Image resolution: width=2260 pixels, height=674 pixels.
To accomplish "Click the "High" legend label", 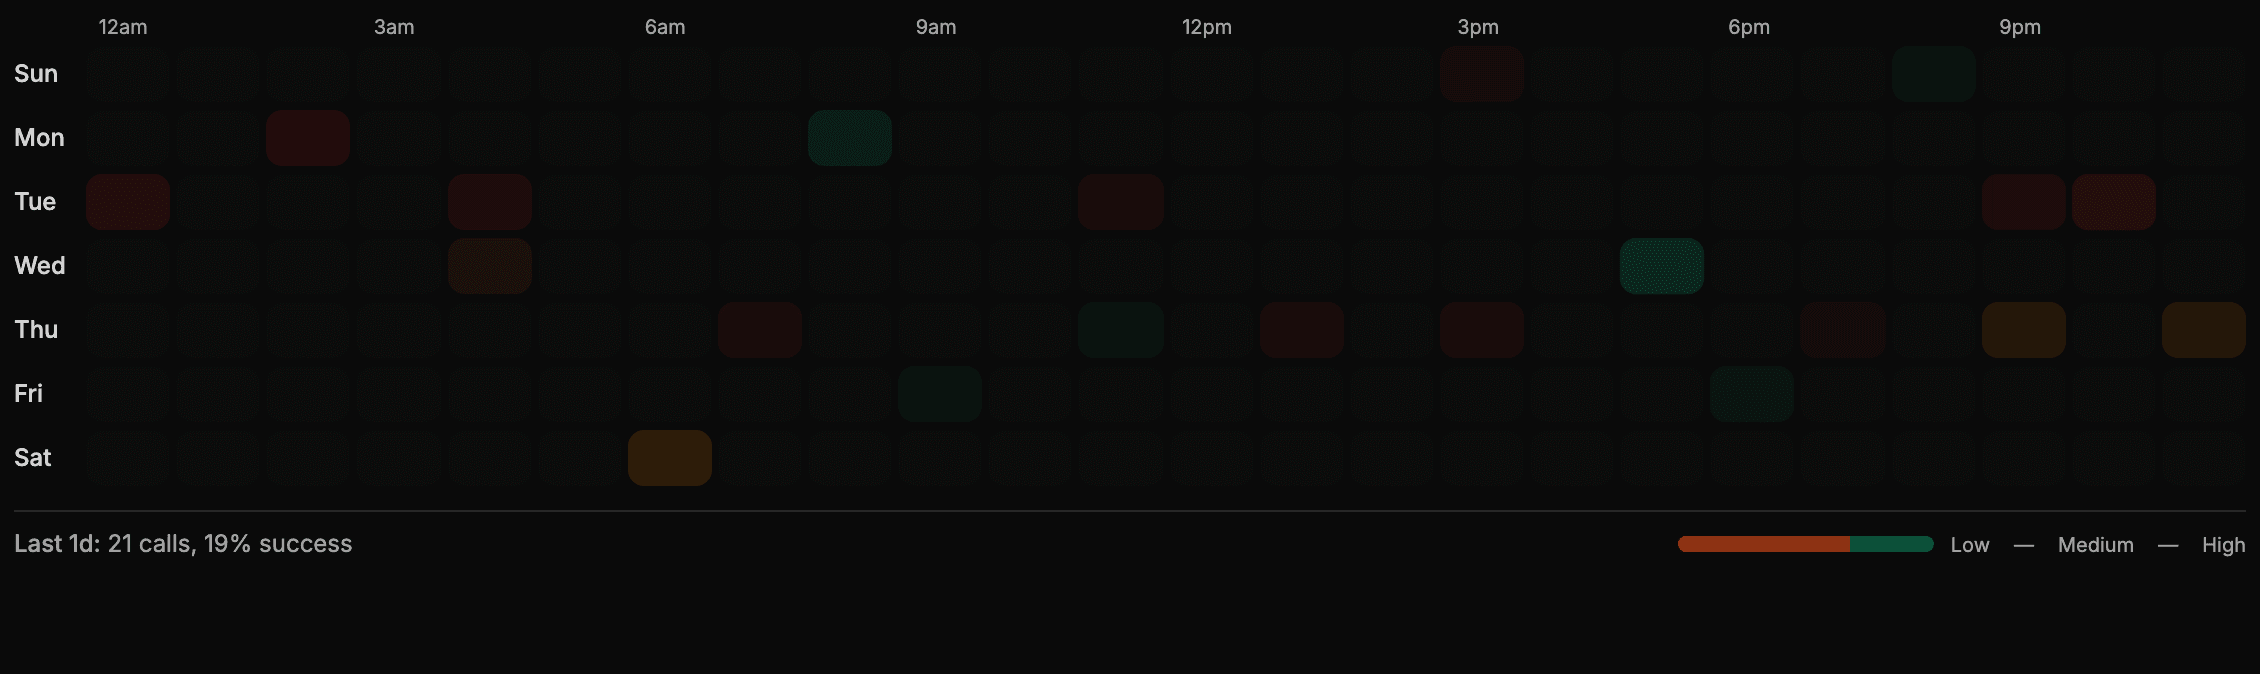I will pos(2224,545).
